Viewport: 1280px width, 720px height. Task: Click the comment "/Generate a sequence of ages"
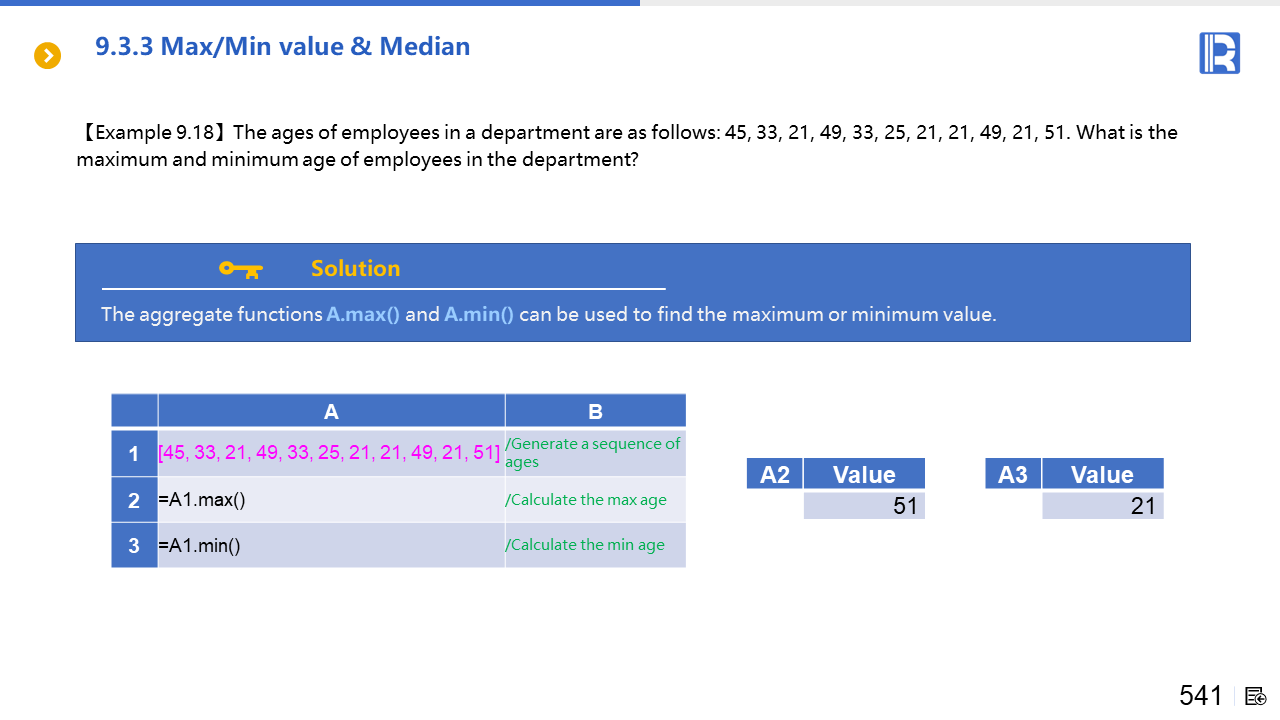pyautogui.click(x=593, y=453)
